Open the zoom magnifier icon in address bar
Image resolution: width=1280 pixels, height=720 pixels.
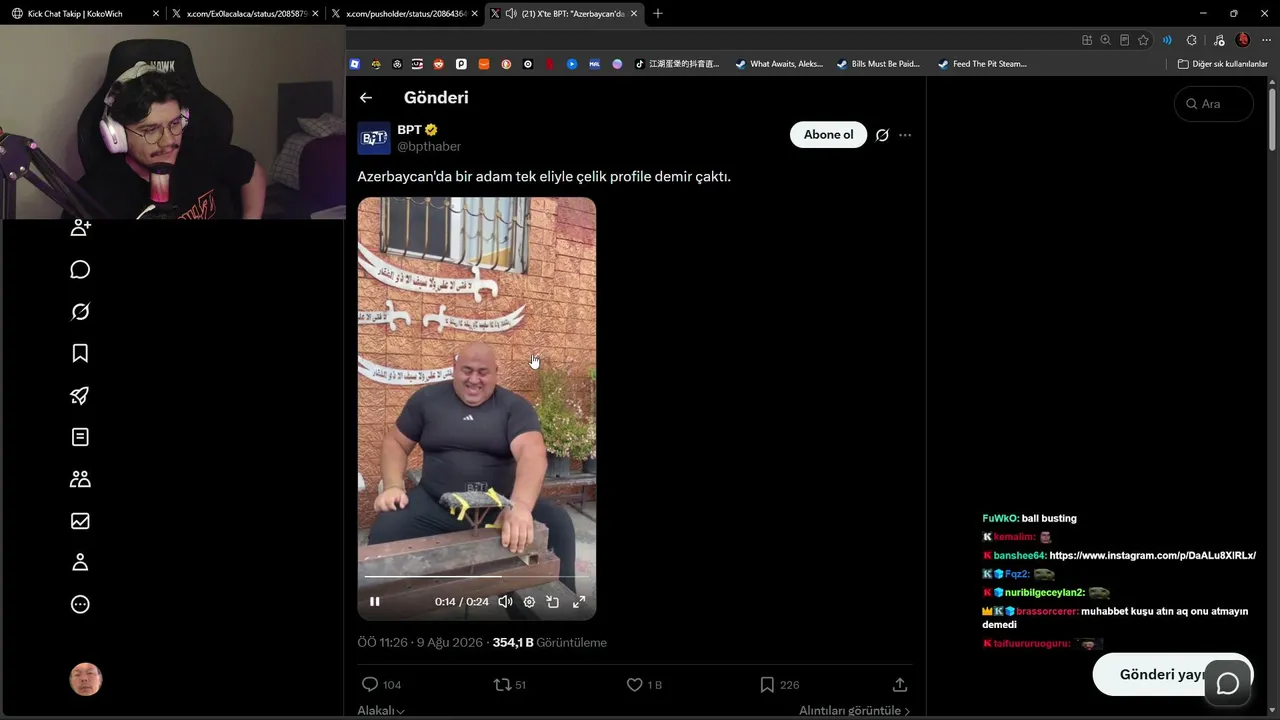click(x=1105, y=40)
